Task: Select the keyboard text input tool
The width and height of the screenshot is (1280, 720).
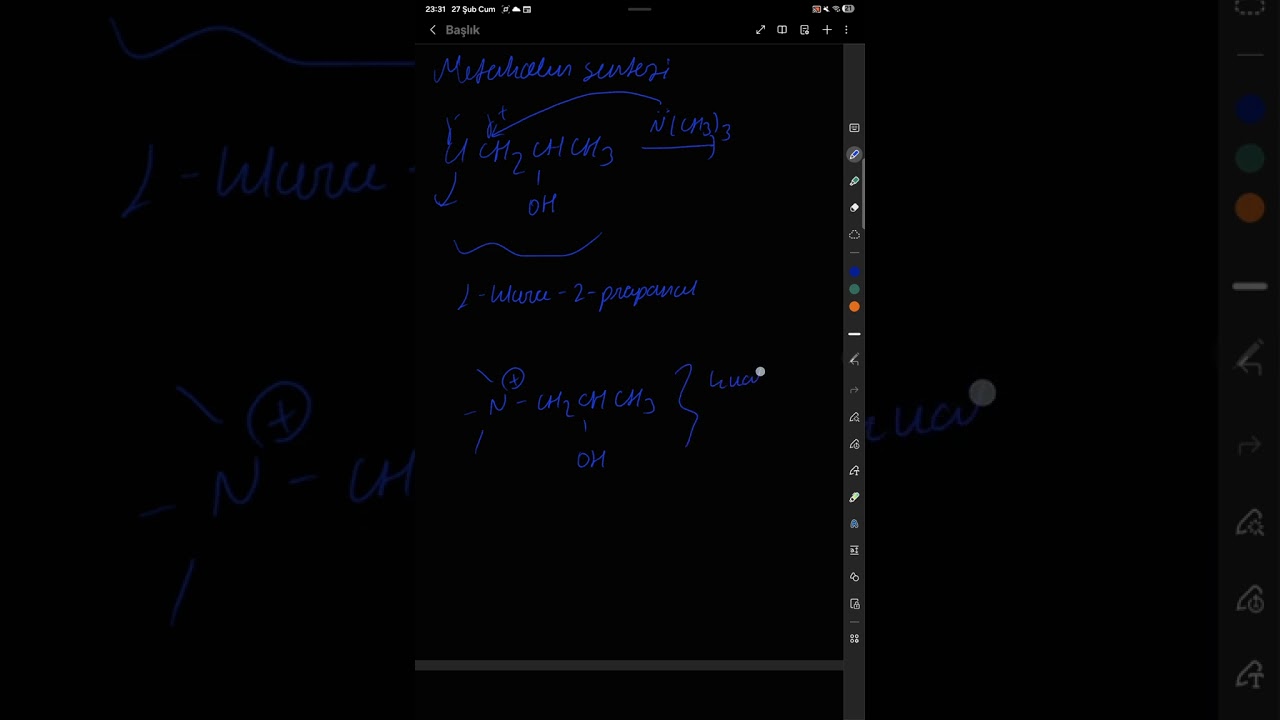Action: [x=854, y=128]
